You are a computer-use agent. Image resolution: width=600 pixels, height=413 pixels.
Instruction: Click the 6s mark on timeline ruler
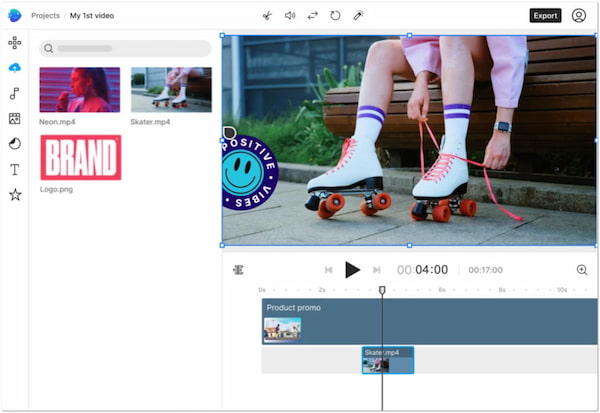tap(442, 290)
